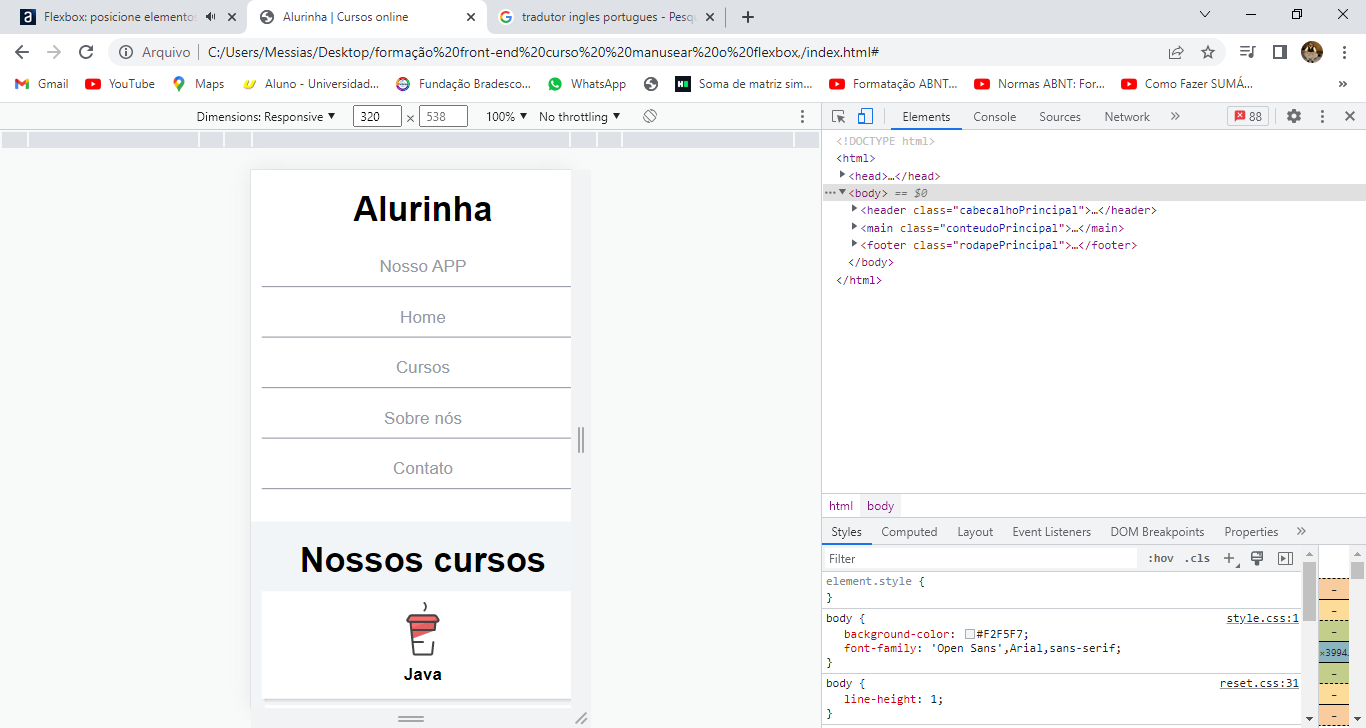Expand the head element node
This screenshot has height=728, width=1366.
[842, 175]
